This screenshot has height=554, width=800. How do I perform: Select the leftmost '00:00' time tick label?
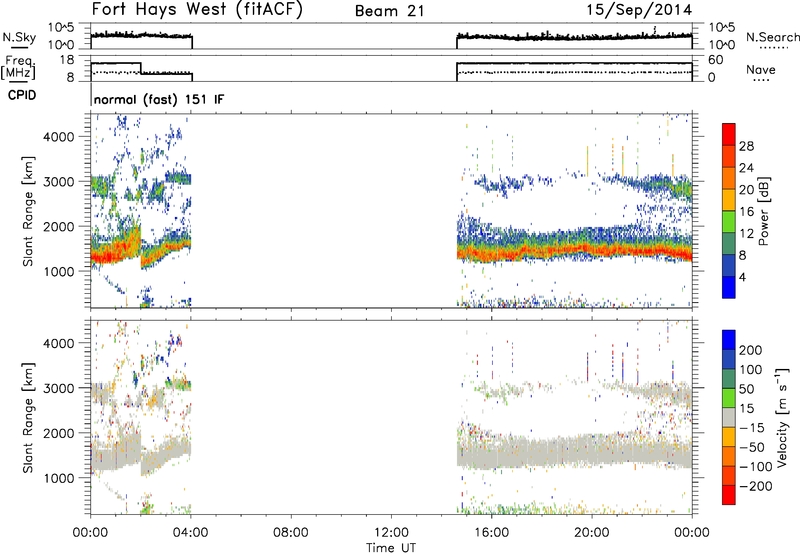90,533
